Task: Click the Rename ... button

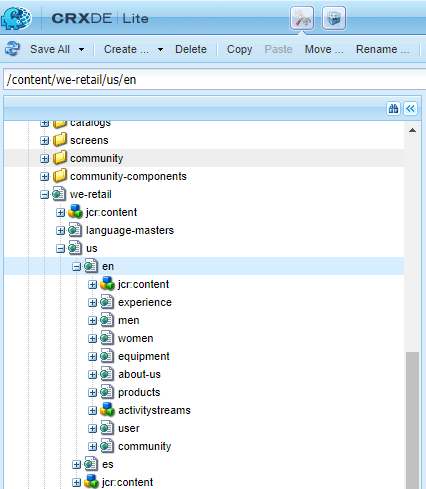Action: pos(382,49)
